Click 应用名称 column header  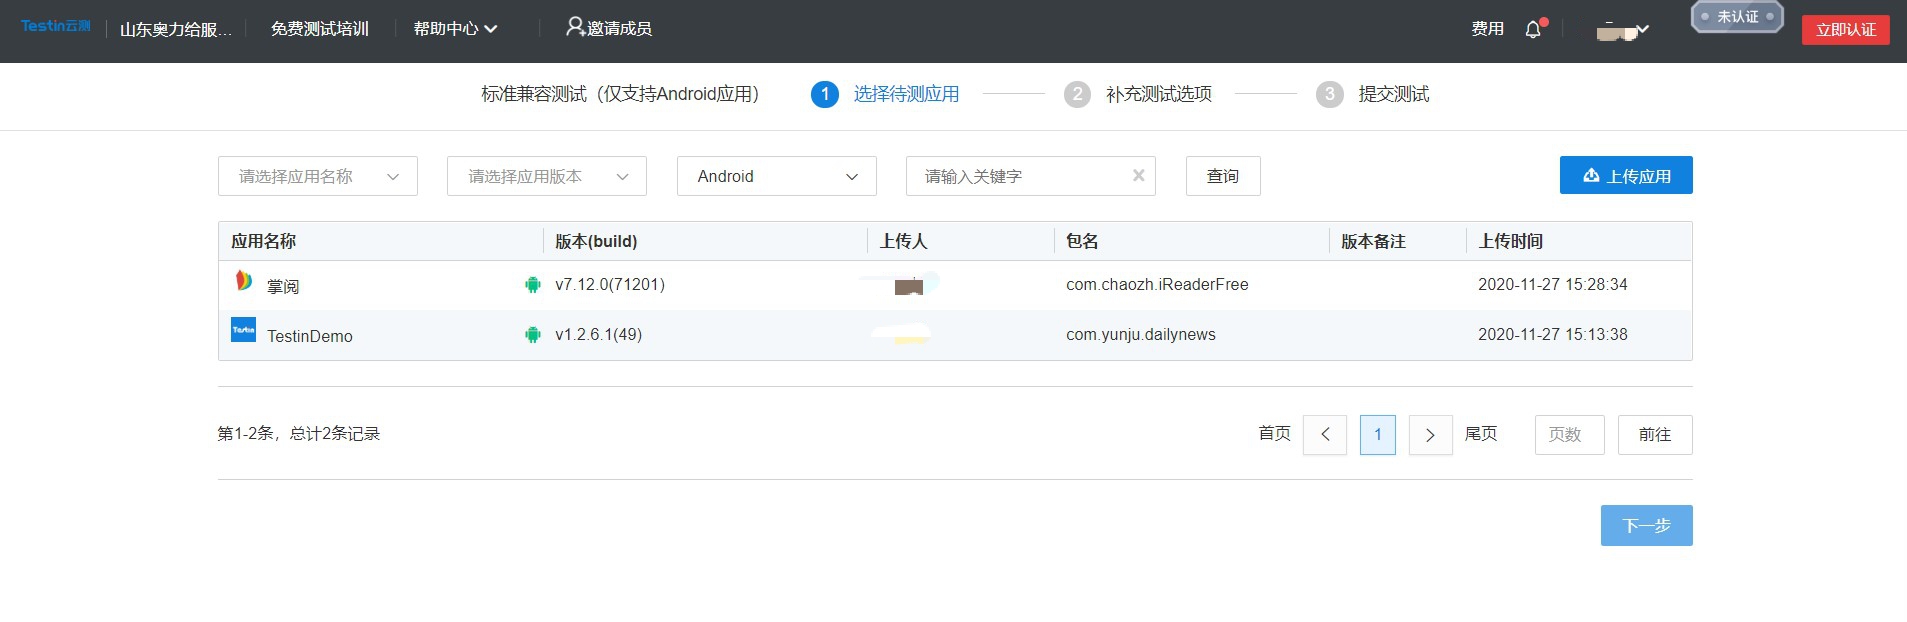264,241
